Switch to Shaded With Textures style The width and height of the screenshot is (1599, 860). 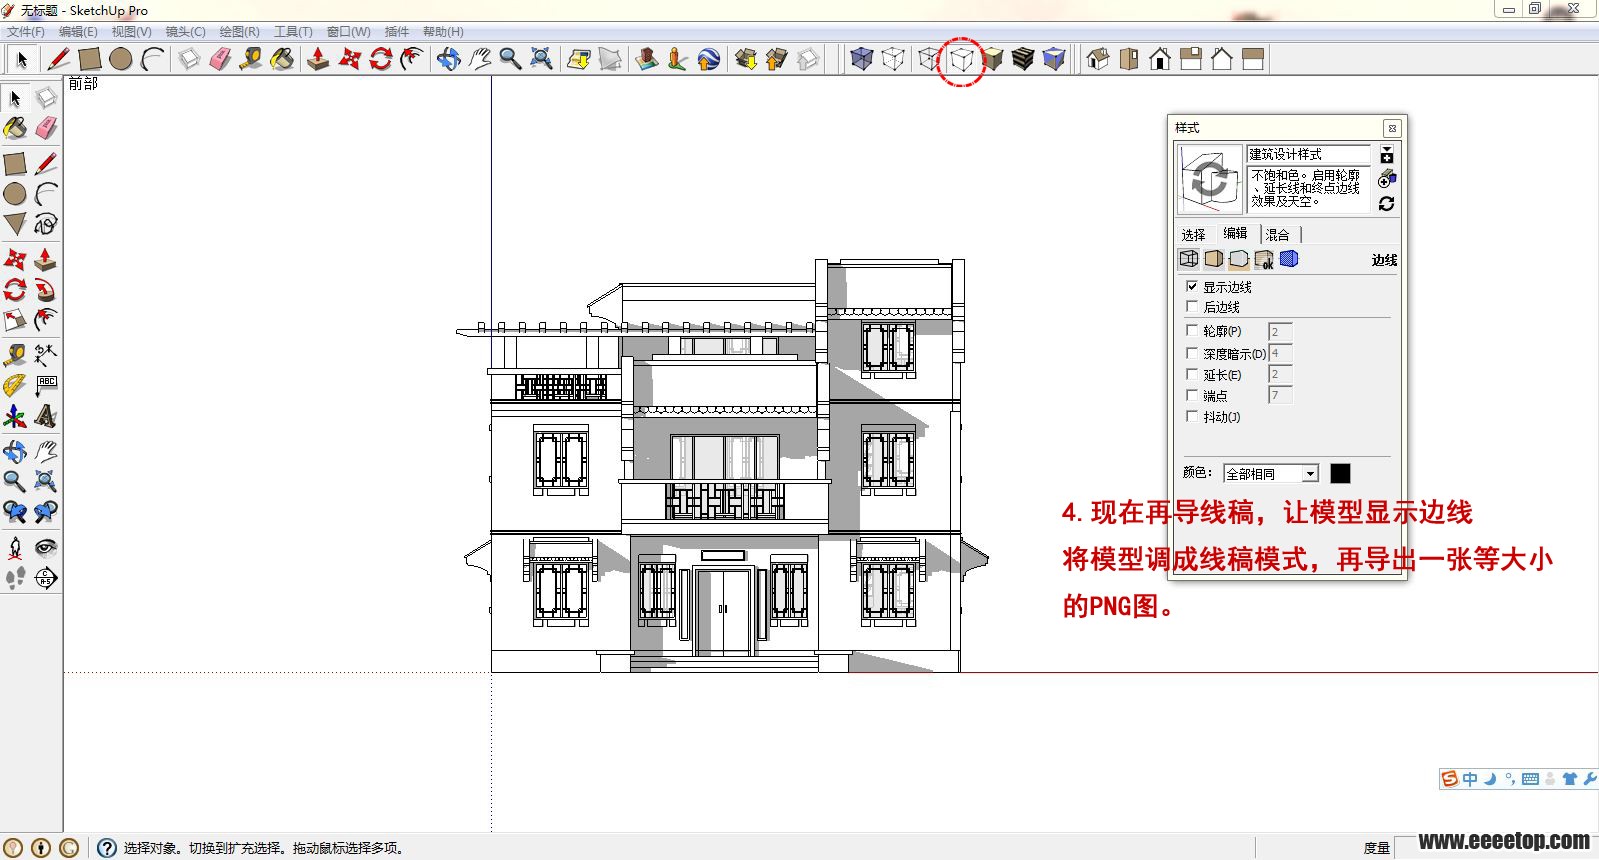tap(1023, 59)
